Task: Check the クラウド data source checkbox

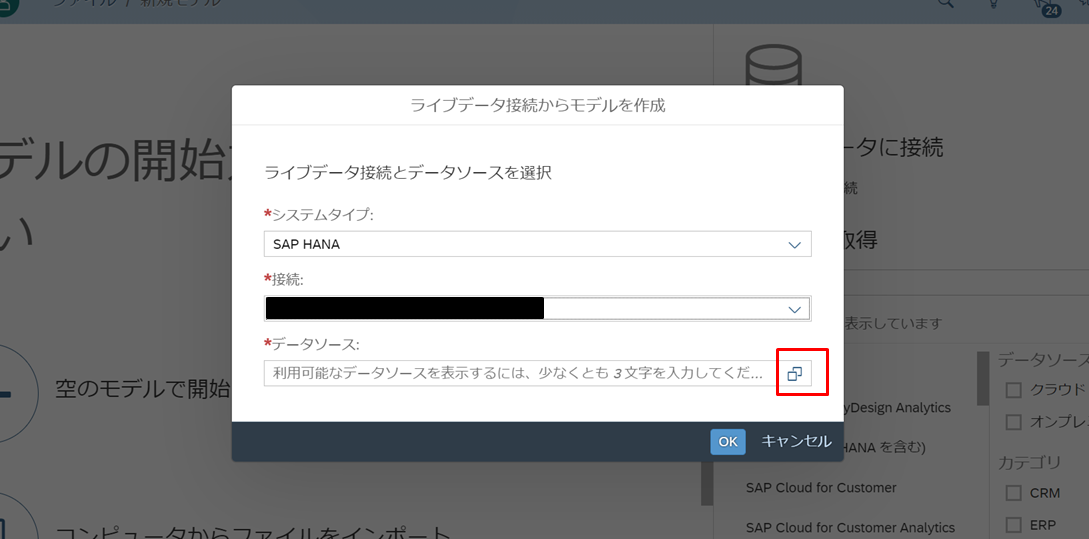Action: pos(1014,390)
